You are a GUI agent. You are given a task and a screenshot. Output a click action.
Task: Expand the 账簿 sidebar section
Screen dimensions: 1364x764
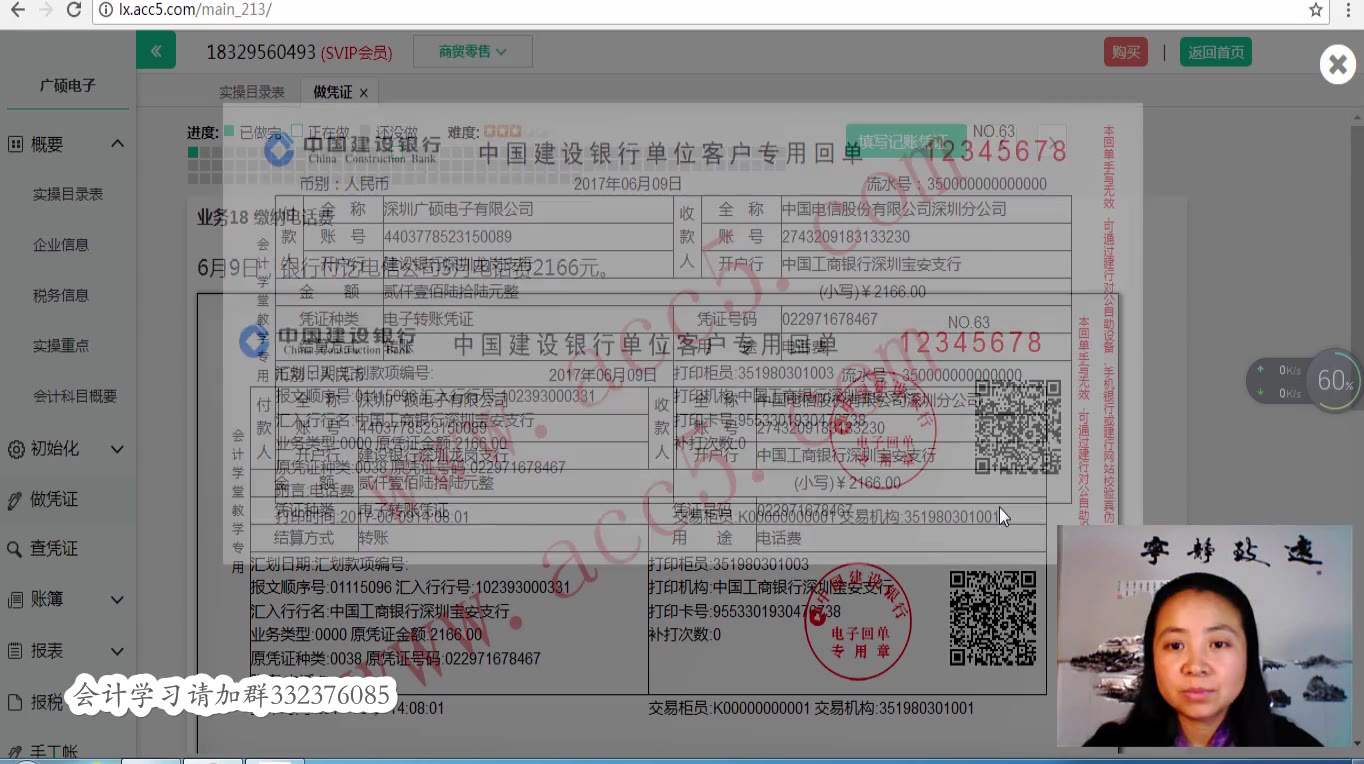116,599
